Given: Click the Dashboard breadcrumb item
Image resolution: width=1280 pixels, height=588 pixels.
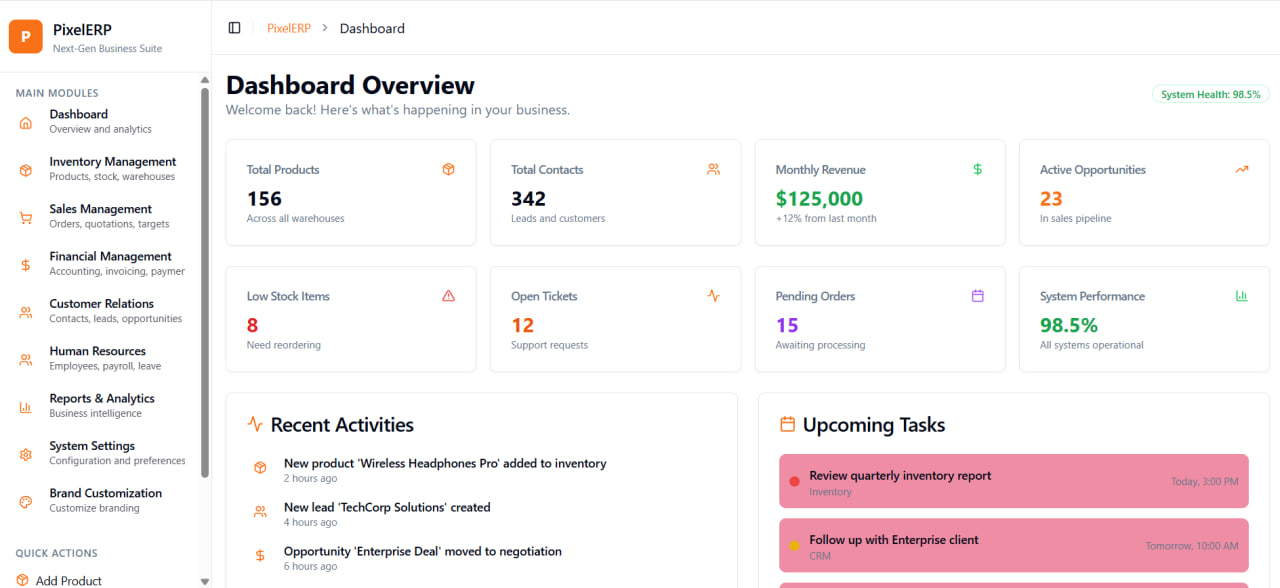Looking at the screenshot, I should [372, 28].
